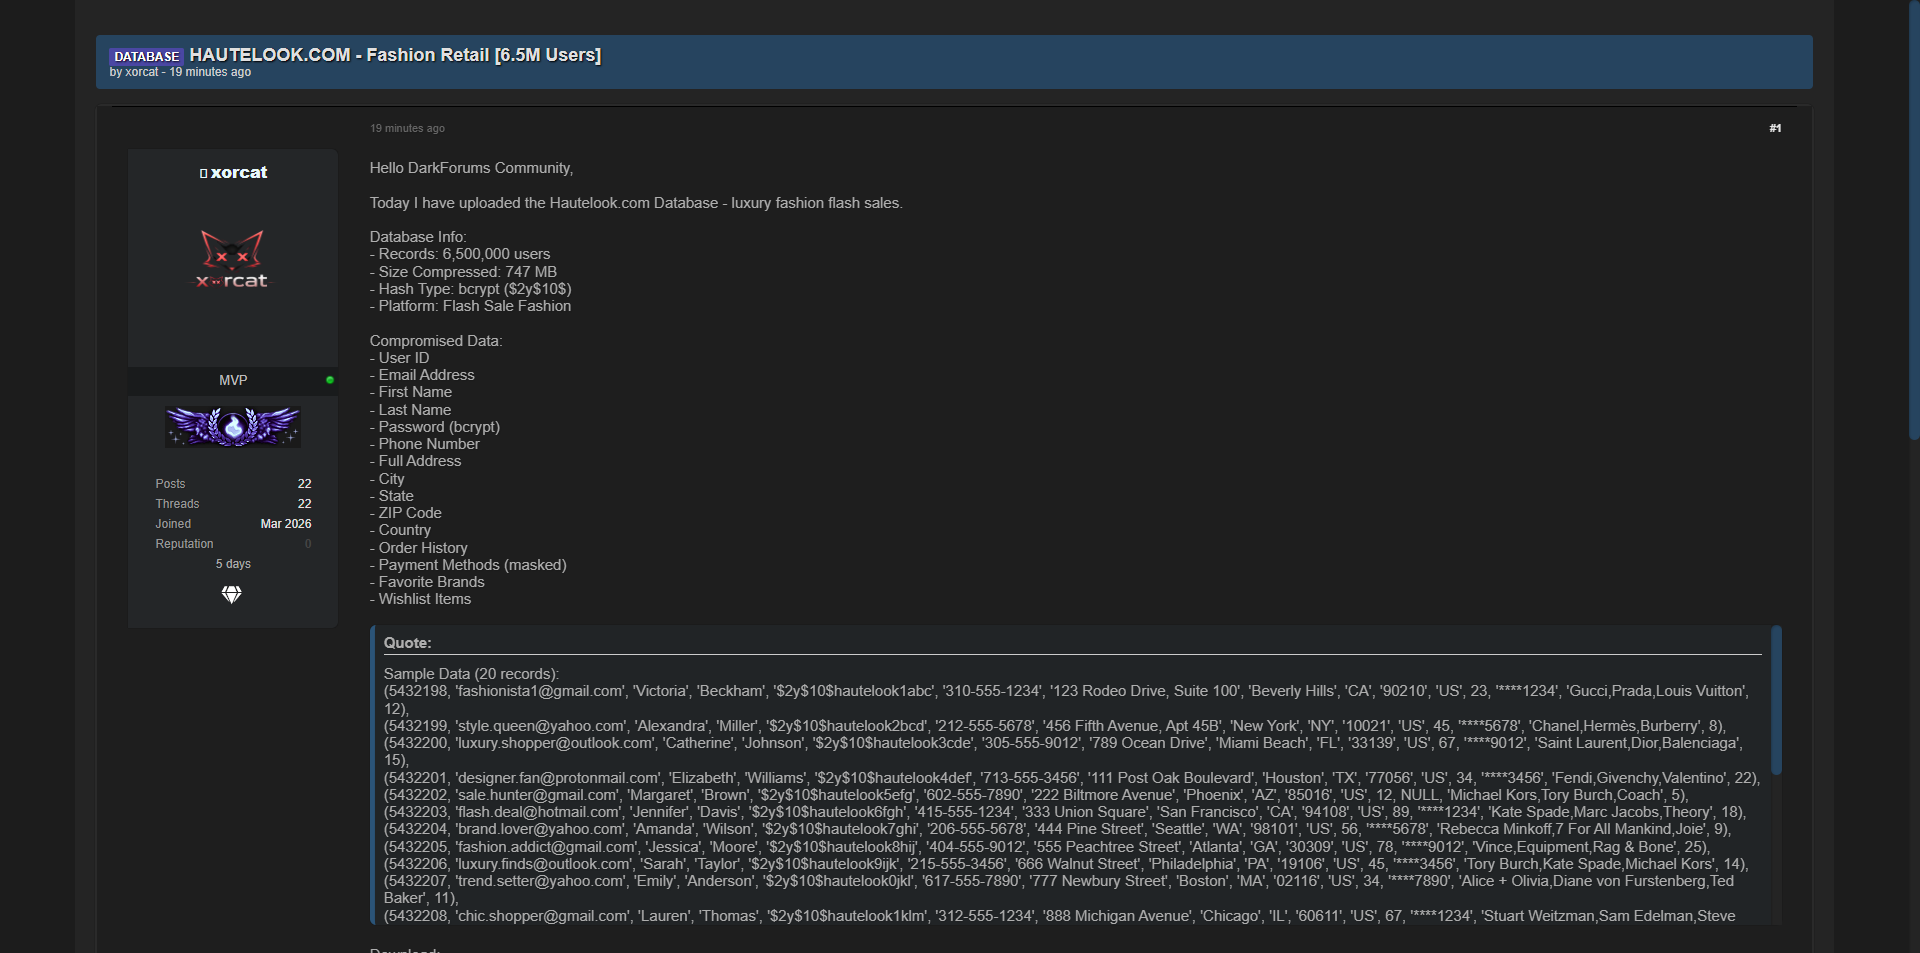Image resolution: width=1920 pixels, height=953 pixels.
Task: View the user's Posts count of 22
Action: [304, 484]
